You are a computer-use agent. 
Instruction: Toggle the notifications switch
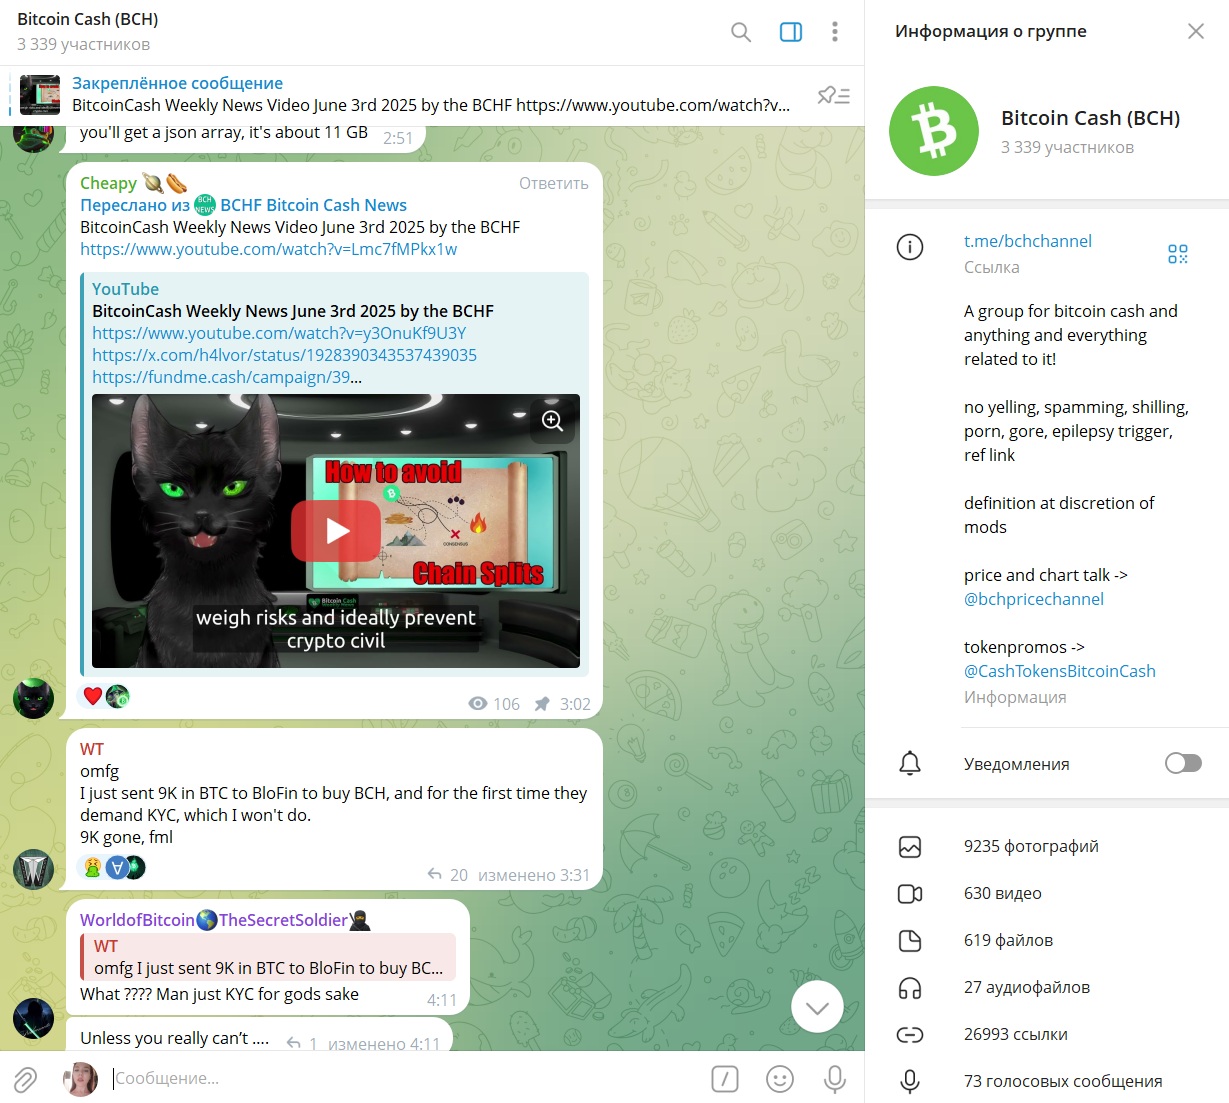pos(1183,763)
